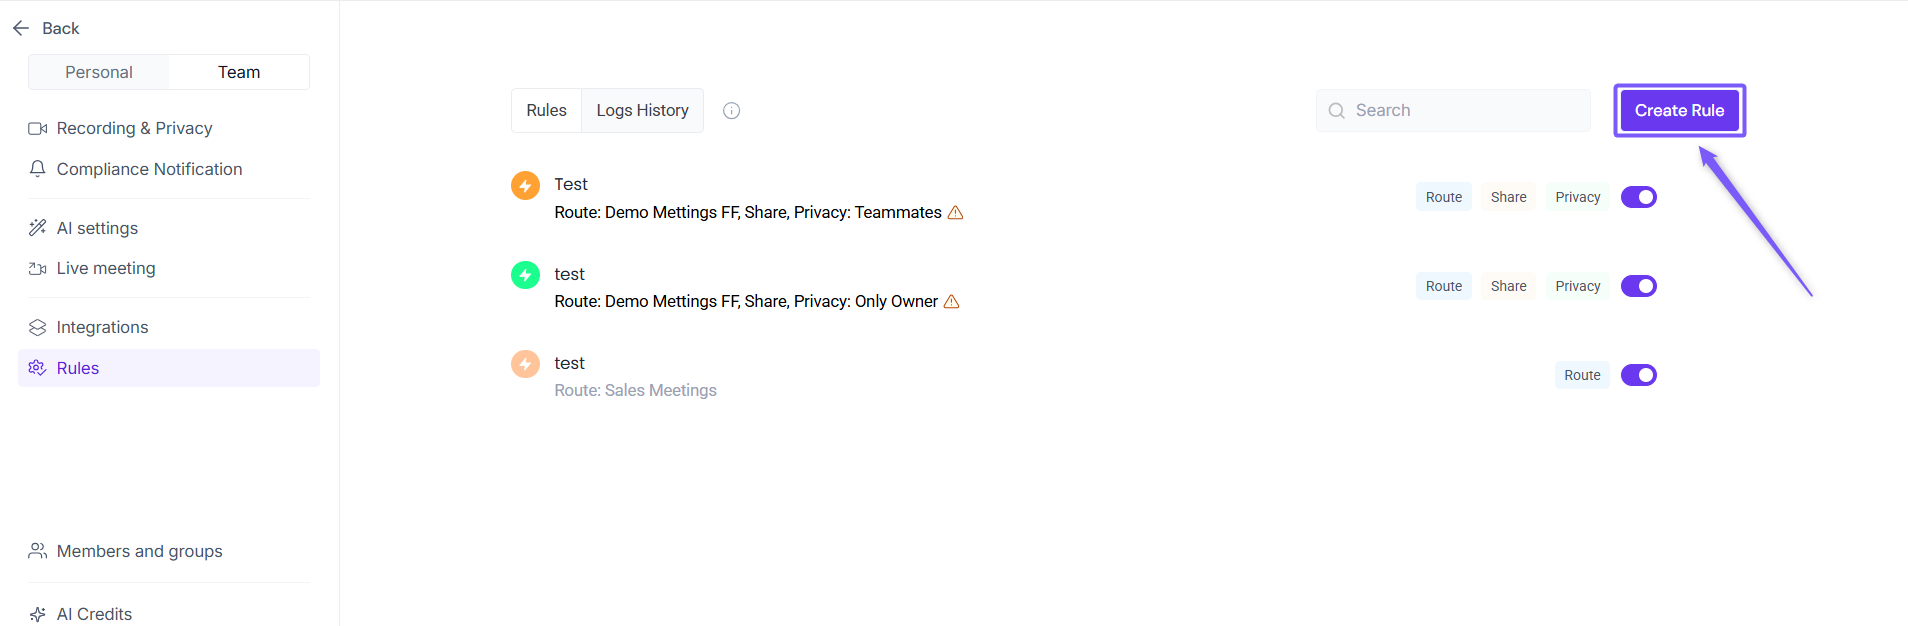This screenshot has width=1908, height=626.
Task: Open Recording & Privacy settings
Action: tap(134, 128)
